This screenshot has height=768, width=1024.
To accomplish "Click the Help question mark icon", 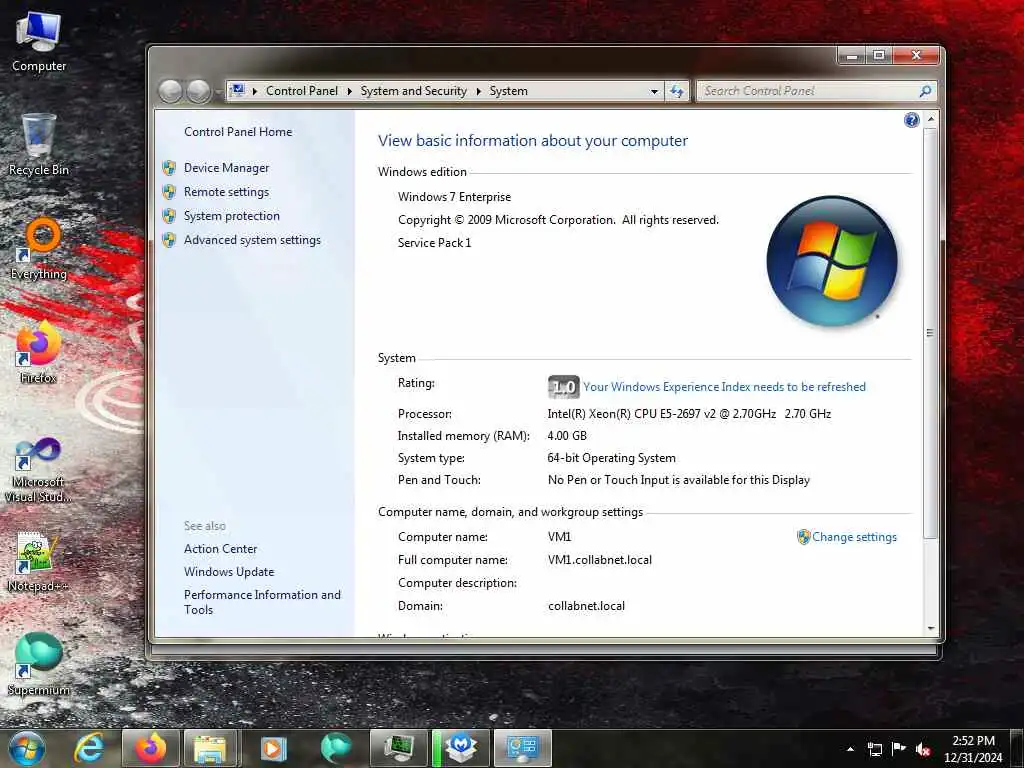I will coord(912,120).
